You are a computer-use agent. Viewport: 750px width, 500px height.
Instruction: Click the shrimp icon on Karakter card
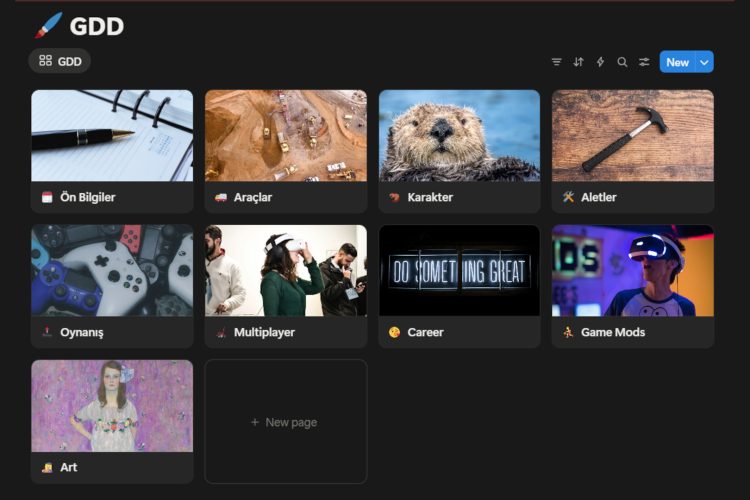coord(394,197)
